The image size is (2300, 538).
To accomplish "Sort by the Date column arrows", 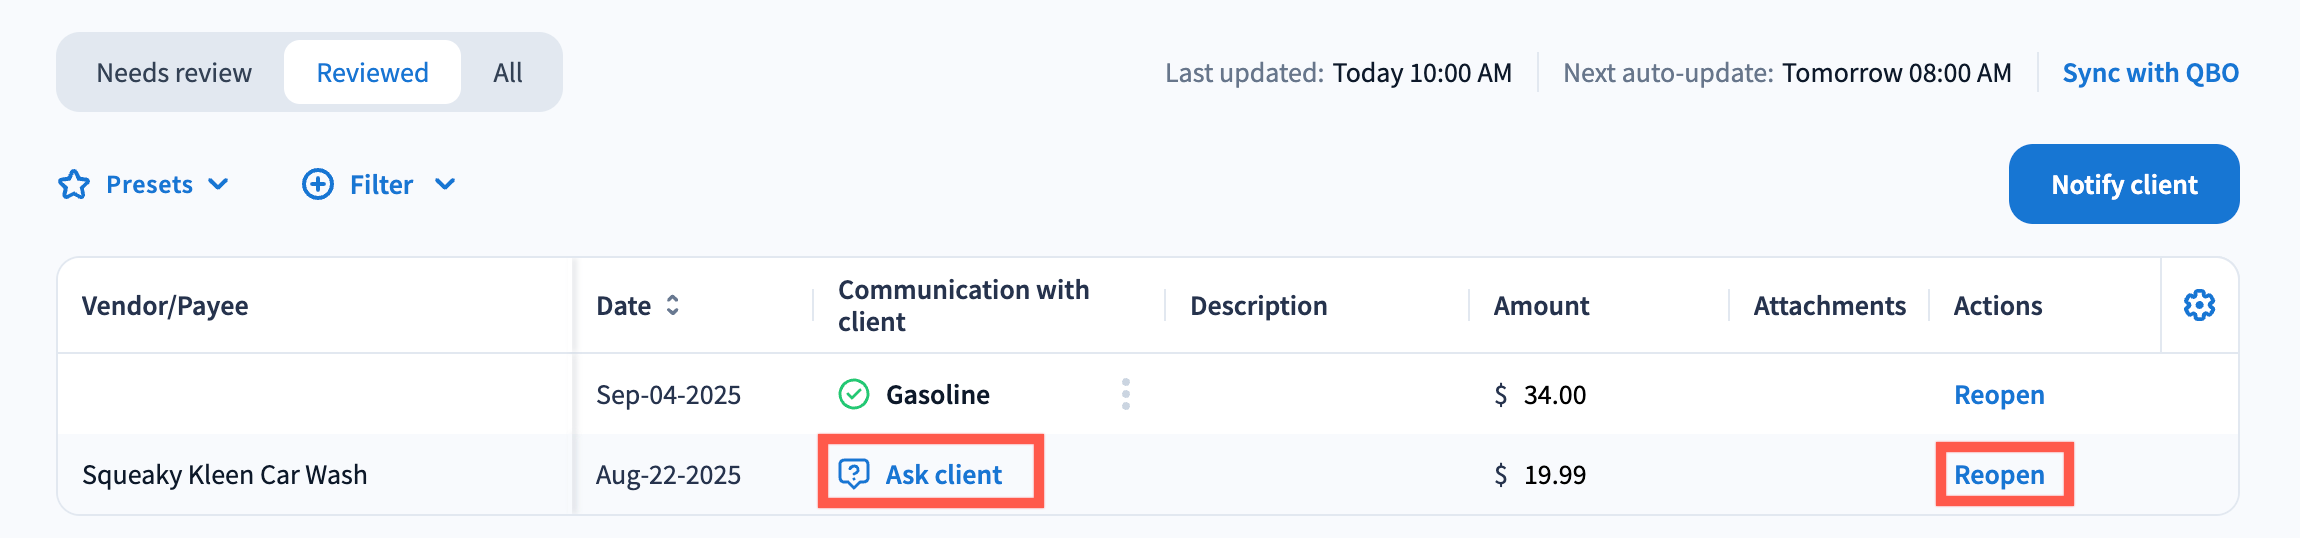I will point(673,306).
